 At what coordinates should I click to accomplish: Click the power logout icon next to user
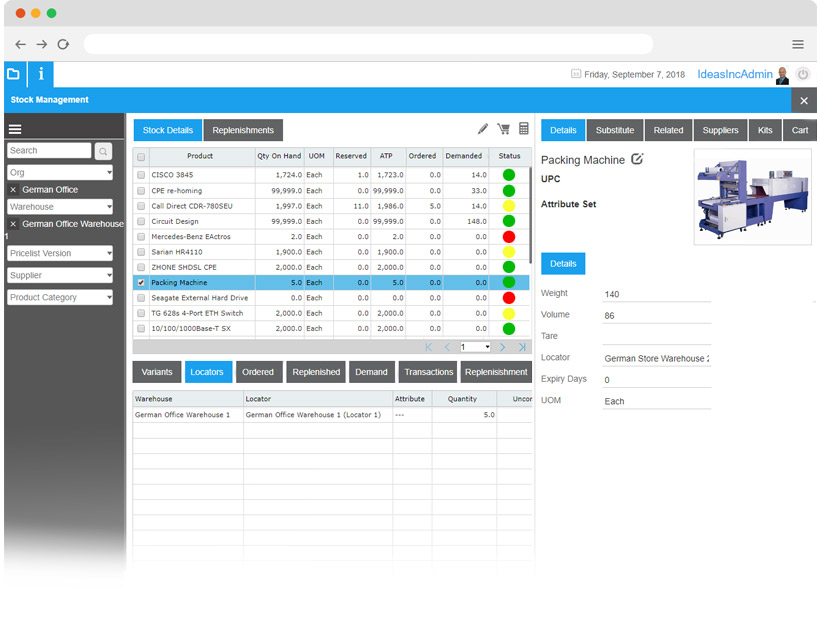pos(802,74)
